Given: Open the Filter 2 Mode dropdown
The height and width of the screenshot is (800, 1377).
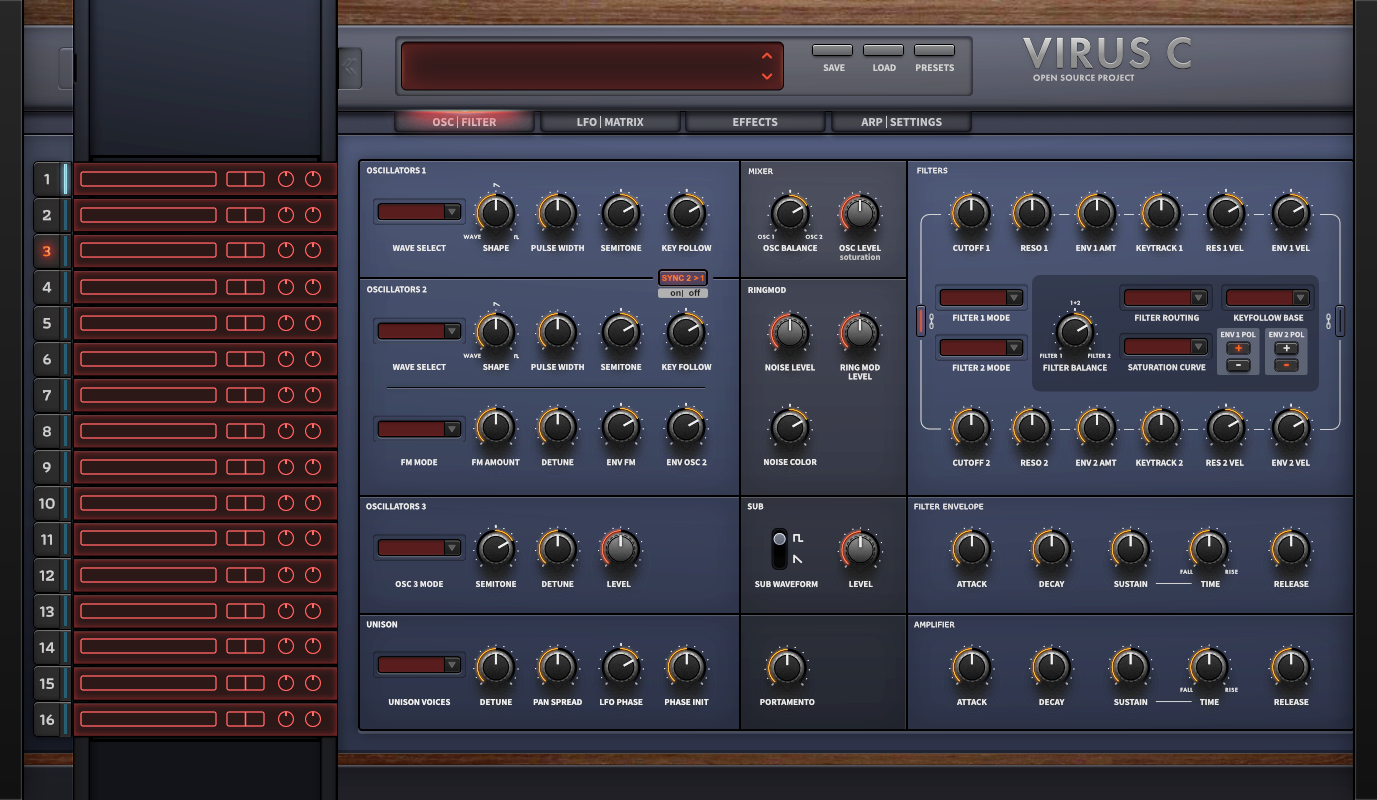Looking at the screenshot, I should pyautogui.click(x=980, y=348).
